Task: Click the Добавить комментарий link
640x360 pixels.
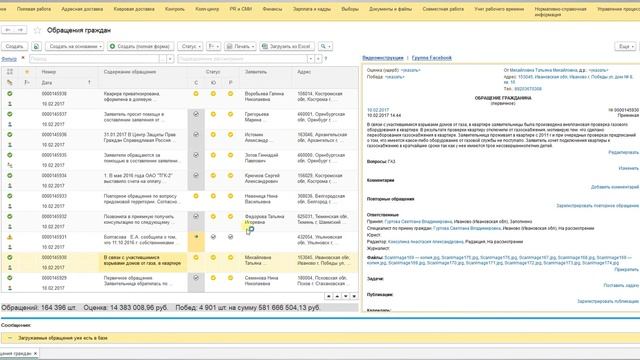Action: click(x=615, y=187)
